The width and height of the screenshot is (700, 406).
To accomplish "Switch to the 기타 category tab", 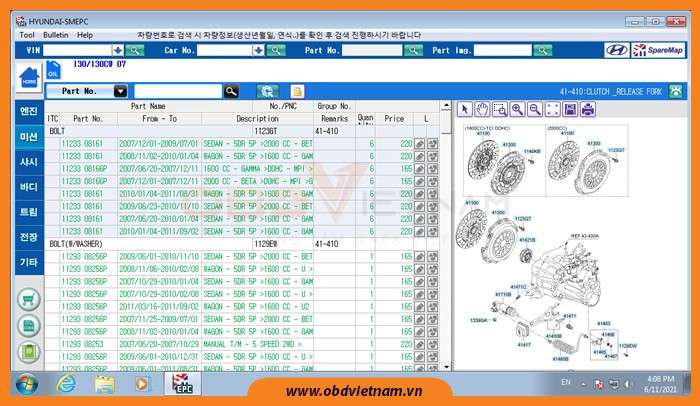I will [x=29, y=262].
